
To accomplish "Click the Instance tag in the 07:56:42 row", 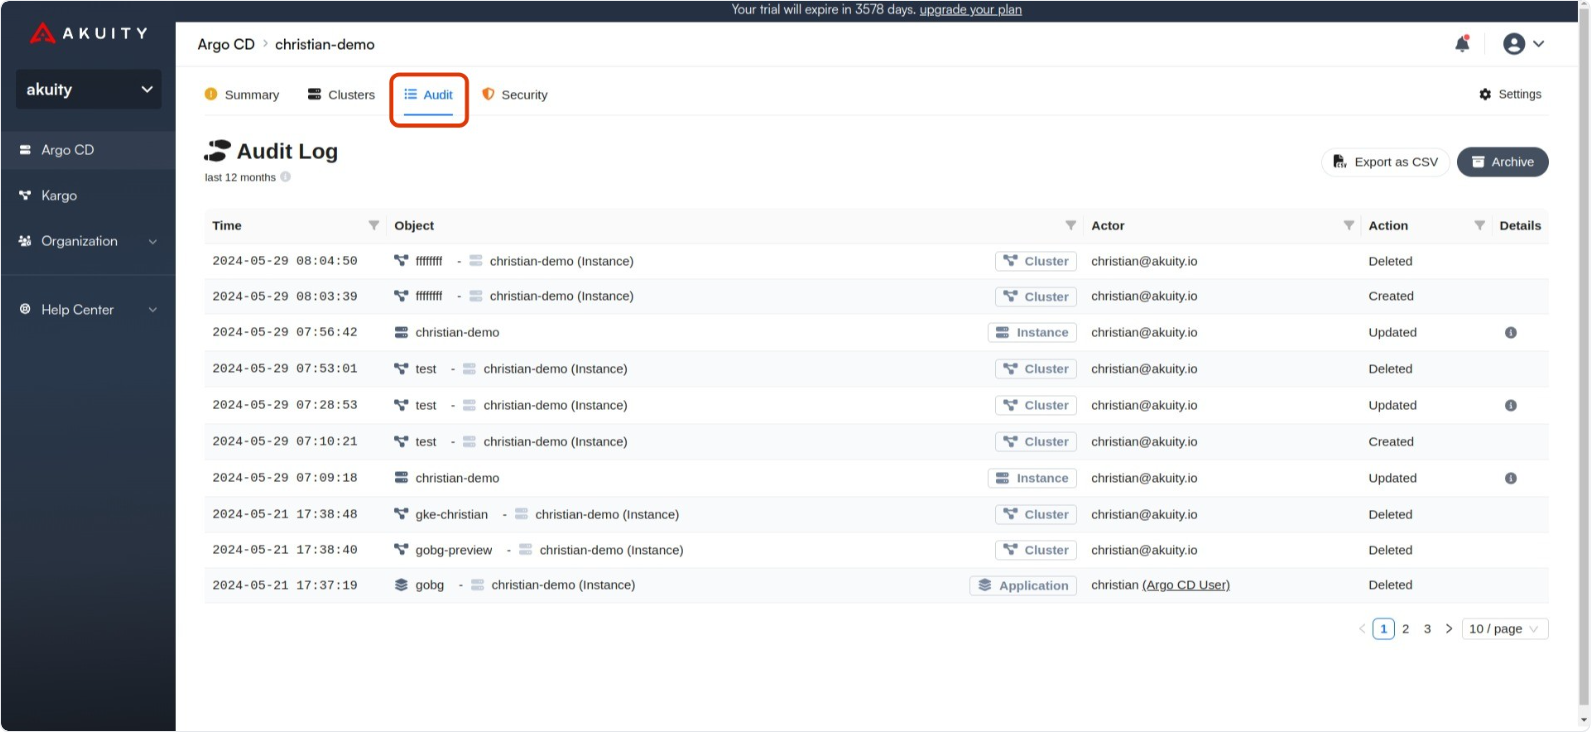I will click(1032, 333).
